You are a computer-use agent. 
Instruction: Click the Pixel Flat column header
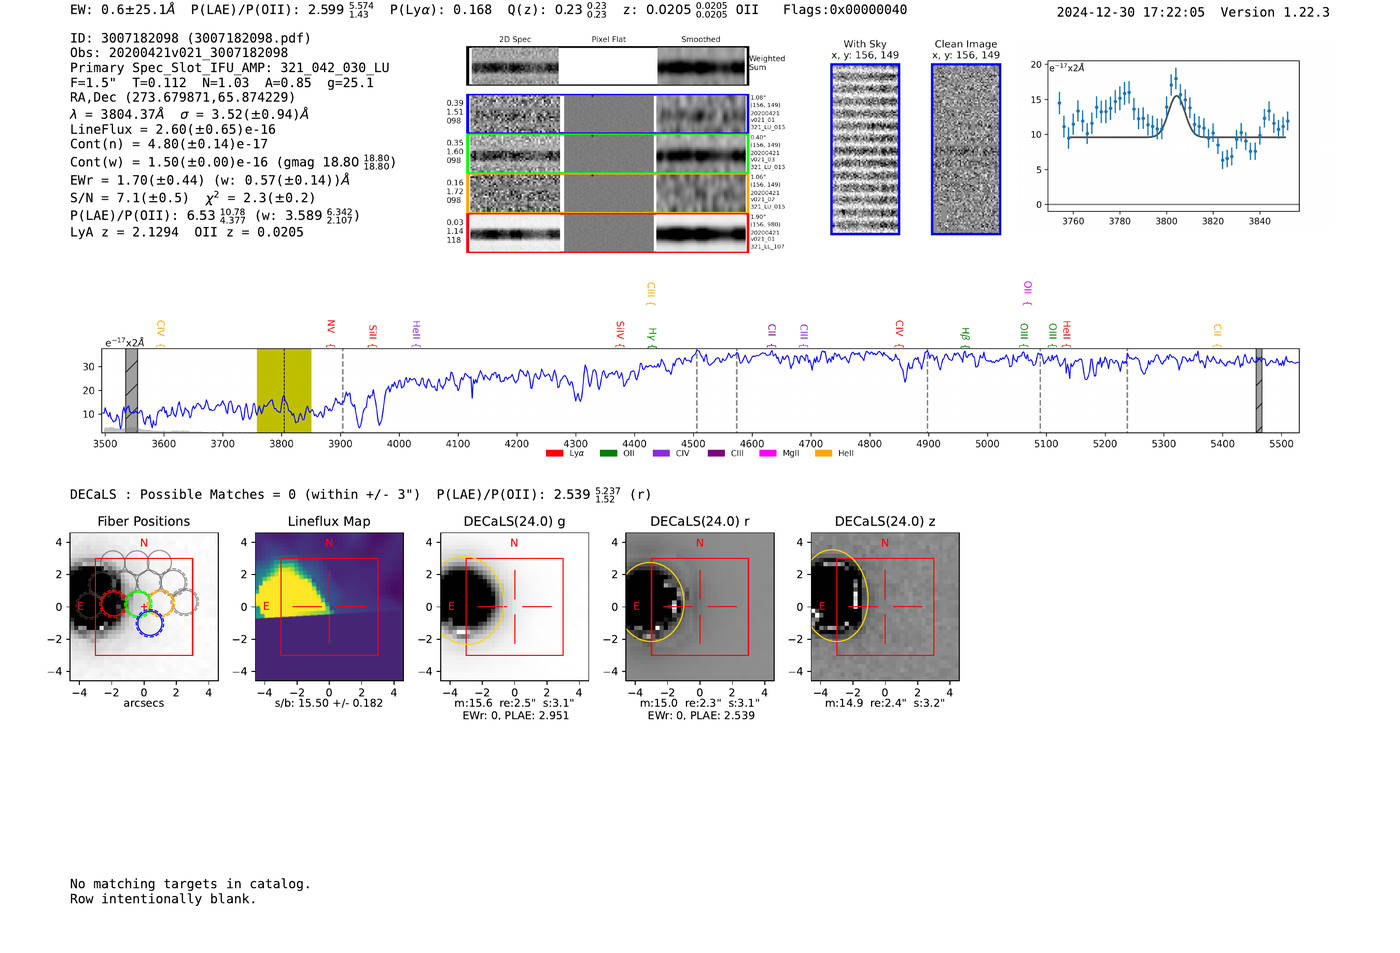(608, 40)
